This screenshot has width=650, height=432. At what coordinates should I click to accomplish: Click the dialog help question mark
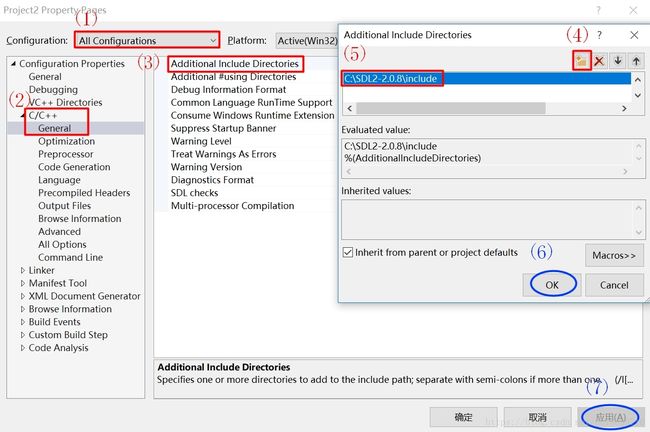[x=600, y=35]
